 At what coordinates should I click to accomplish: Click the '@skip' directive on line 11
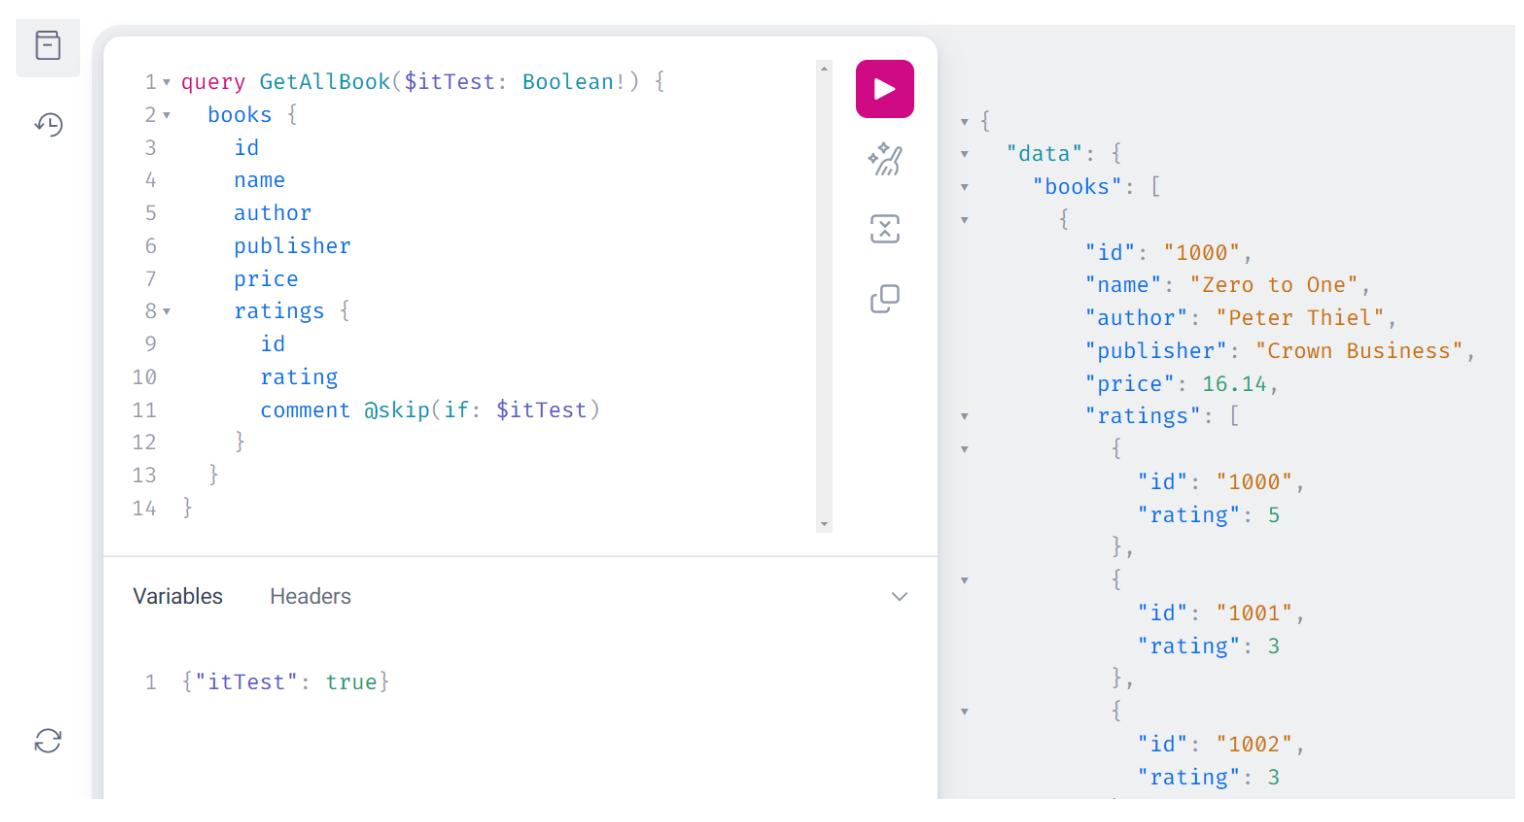tap(397, 410)
